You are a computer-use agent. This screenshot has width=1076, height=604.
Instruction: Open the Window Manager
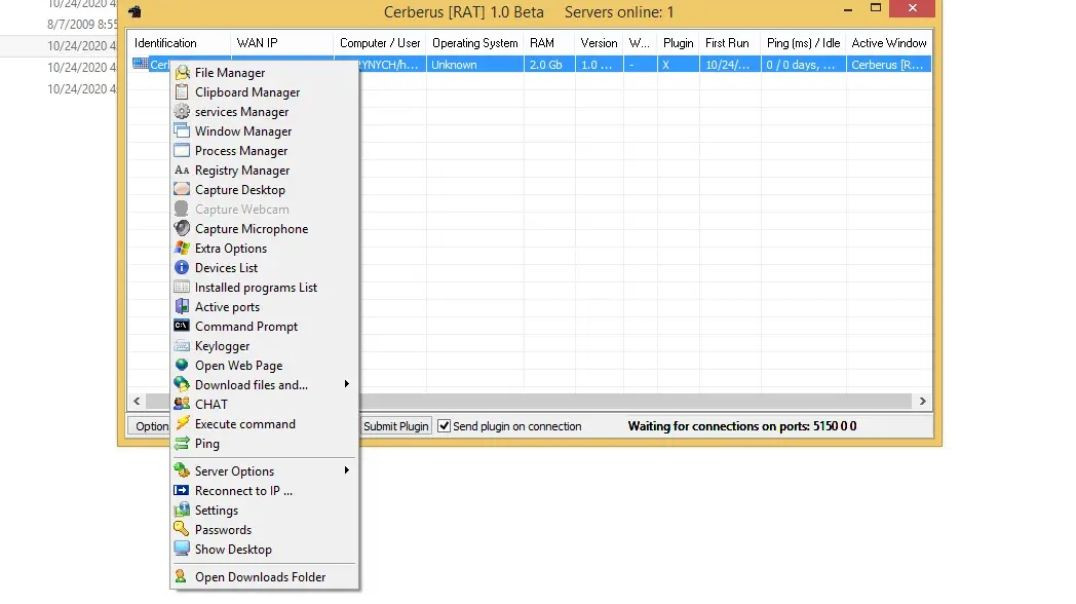pyautogui.click(x=243, y=131)
